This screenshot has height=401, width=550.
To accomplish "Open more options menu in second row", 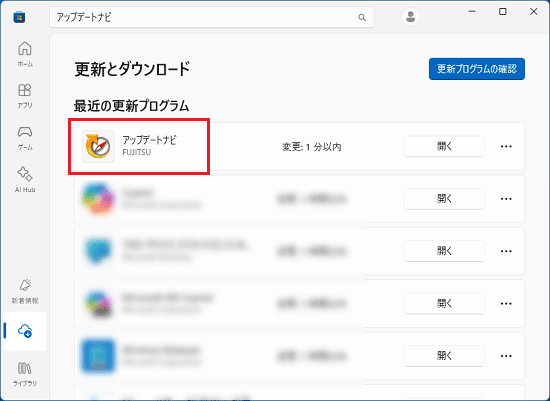I will [506, 199].
